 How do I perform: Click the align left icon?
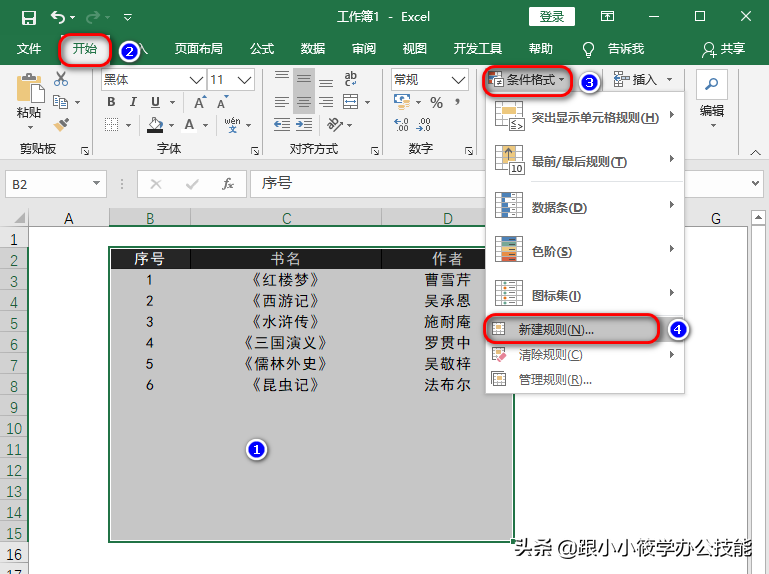click(x=282, y=102)
